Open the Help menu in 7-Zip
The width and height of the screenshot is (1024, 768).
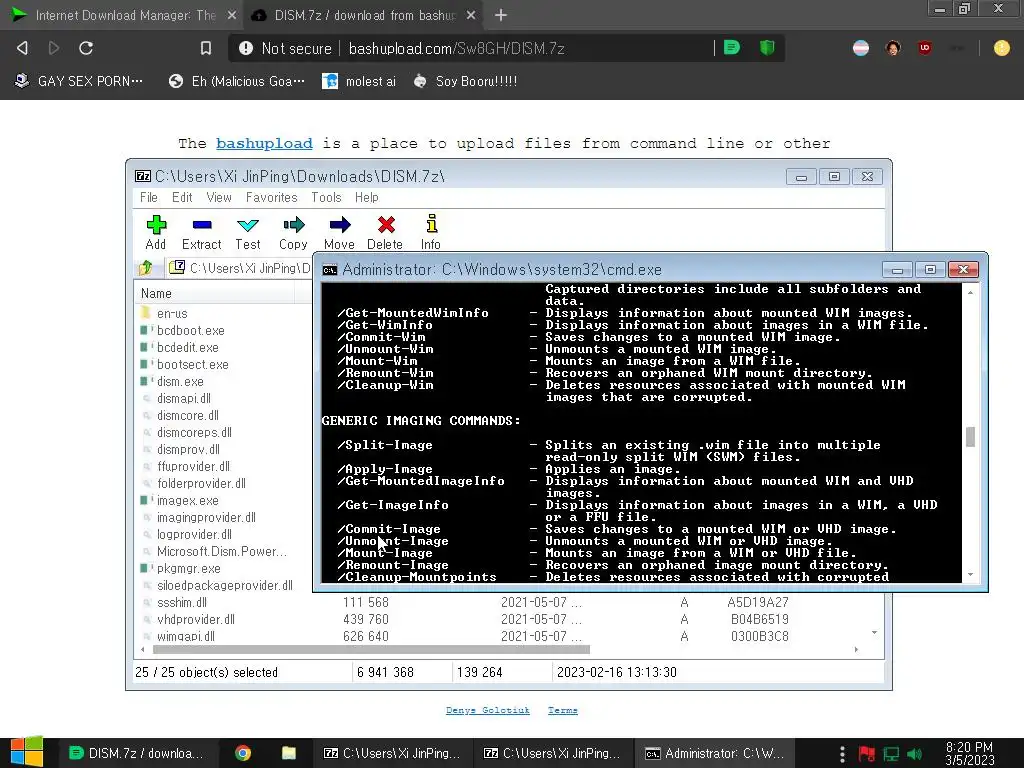pos(367,197)
